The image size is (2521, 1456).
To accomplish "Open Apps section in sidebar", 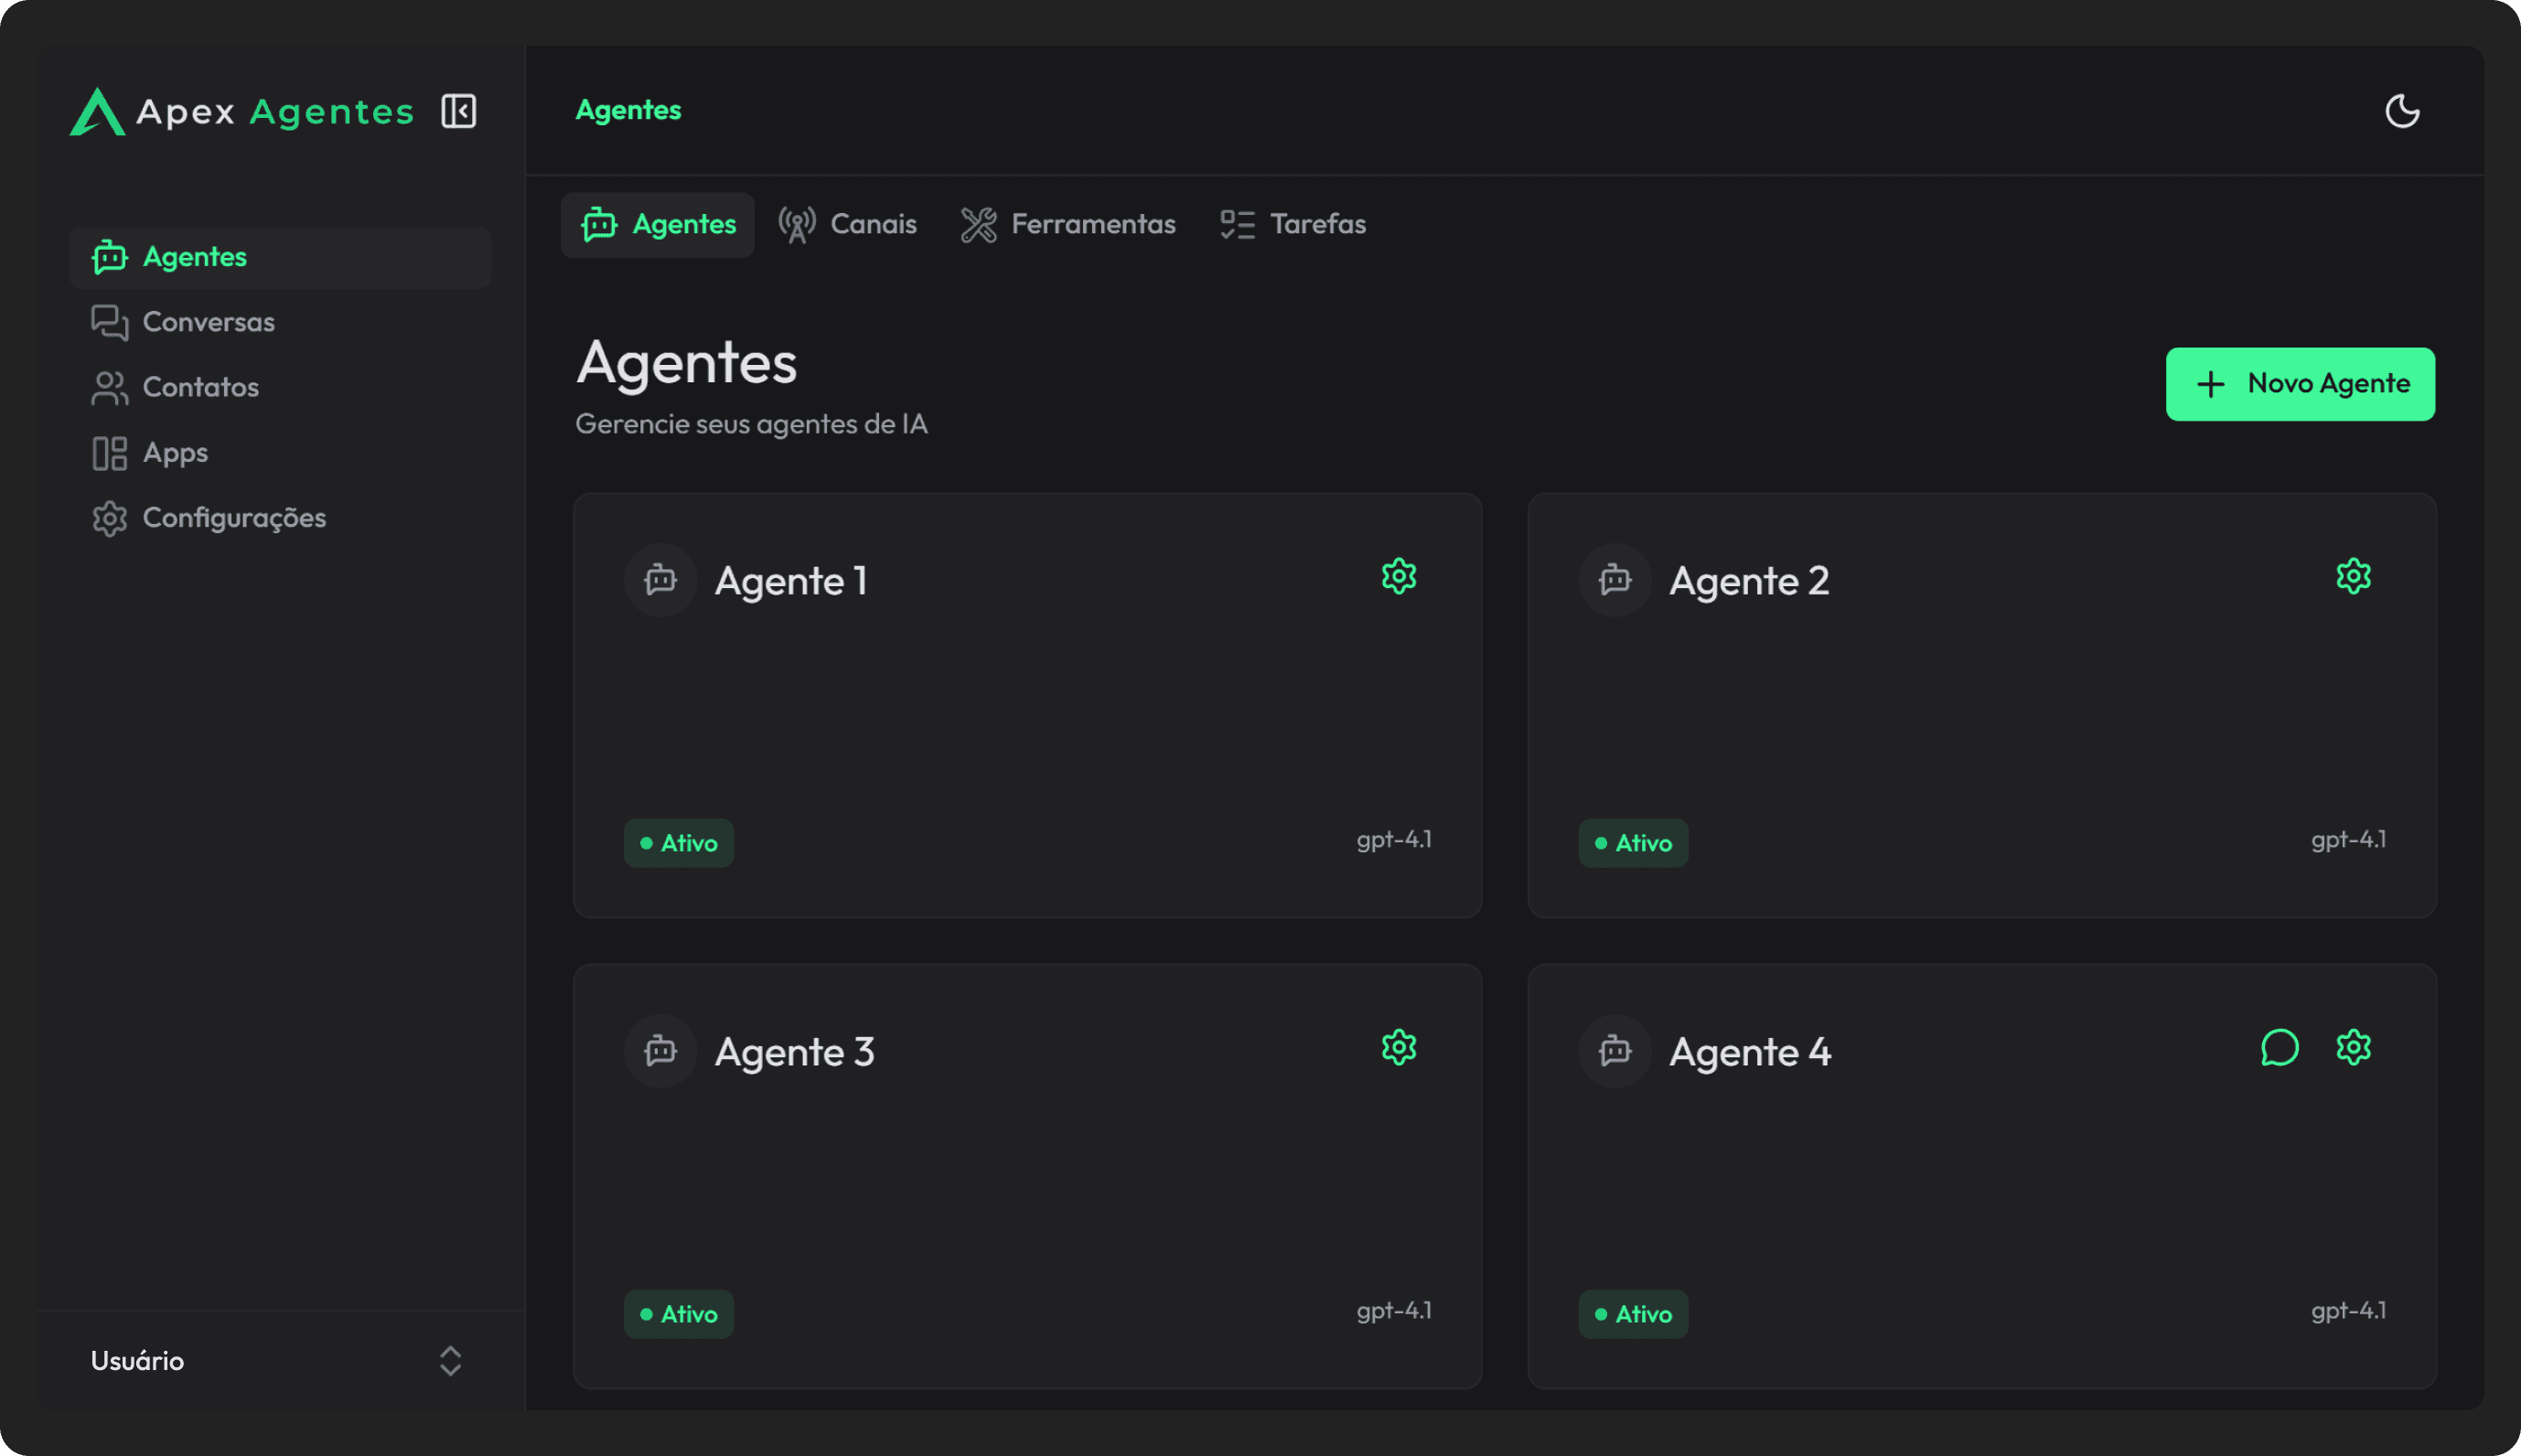I will click(175, 452).
